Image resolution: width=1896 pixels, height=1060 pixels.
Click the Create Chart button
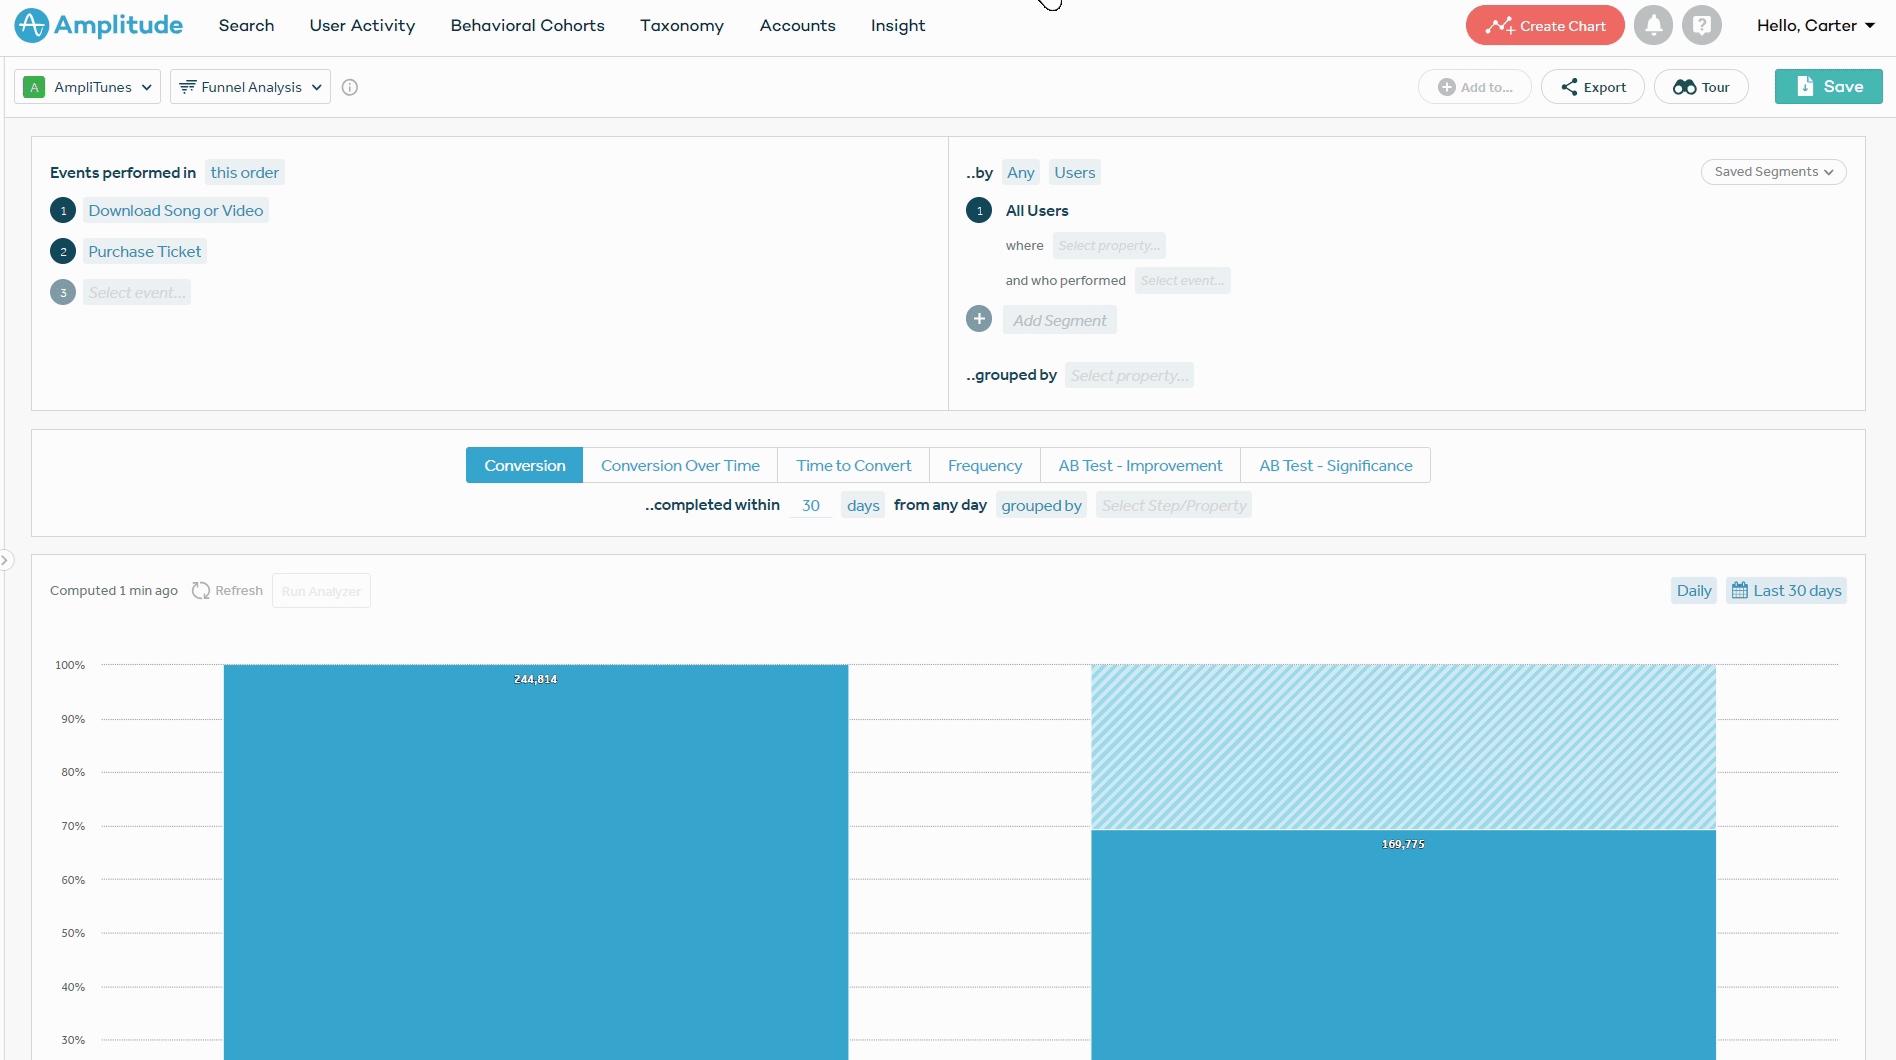(x=1545, y=26)
